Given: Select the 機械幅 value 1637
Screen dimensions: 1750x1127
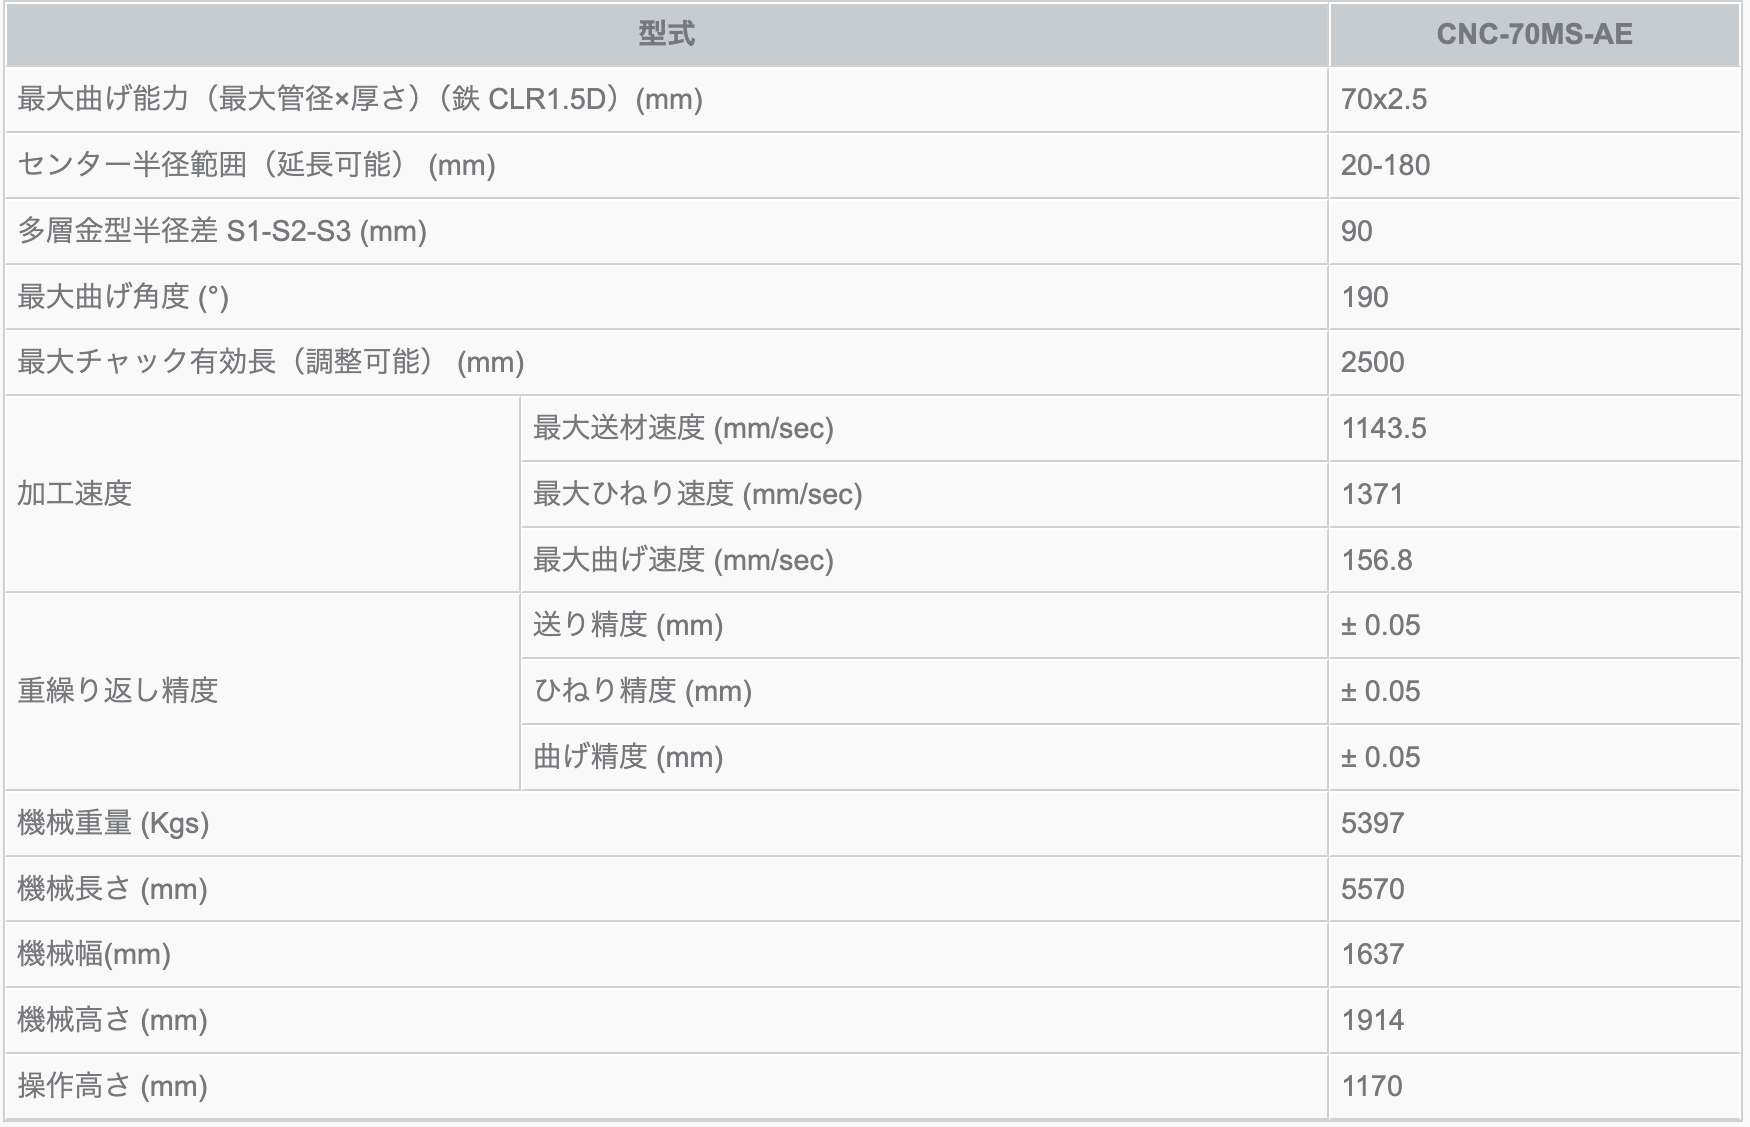Looking at the screenshot, I should 1372,954.
